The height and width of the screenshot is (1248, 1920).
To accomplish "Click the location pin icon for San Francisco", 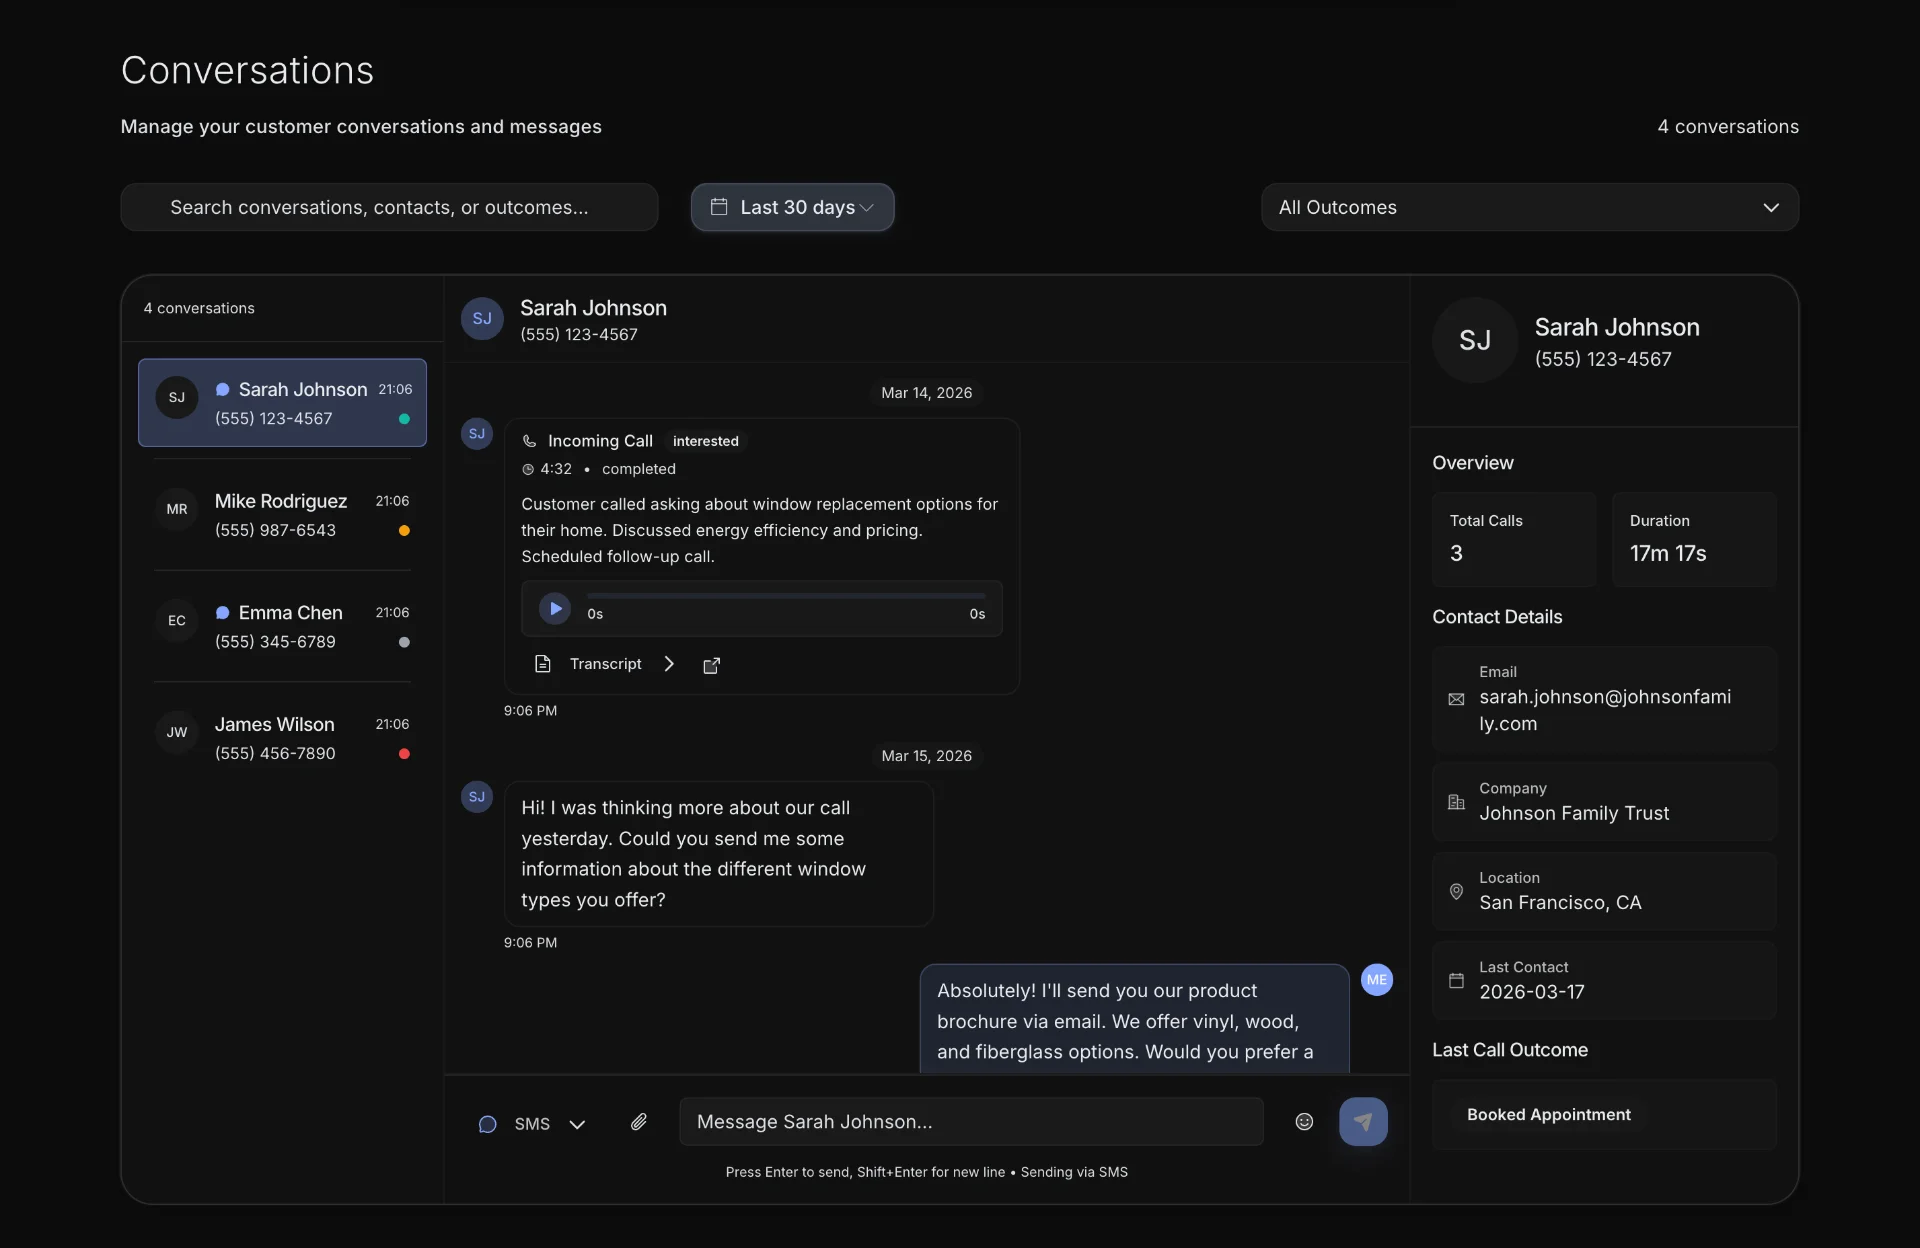I will (1456, 892).
